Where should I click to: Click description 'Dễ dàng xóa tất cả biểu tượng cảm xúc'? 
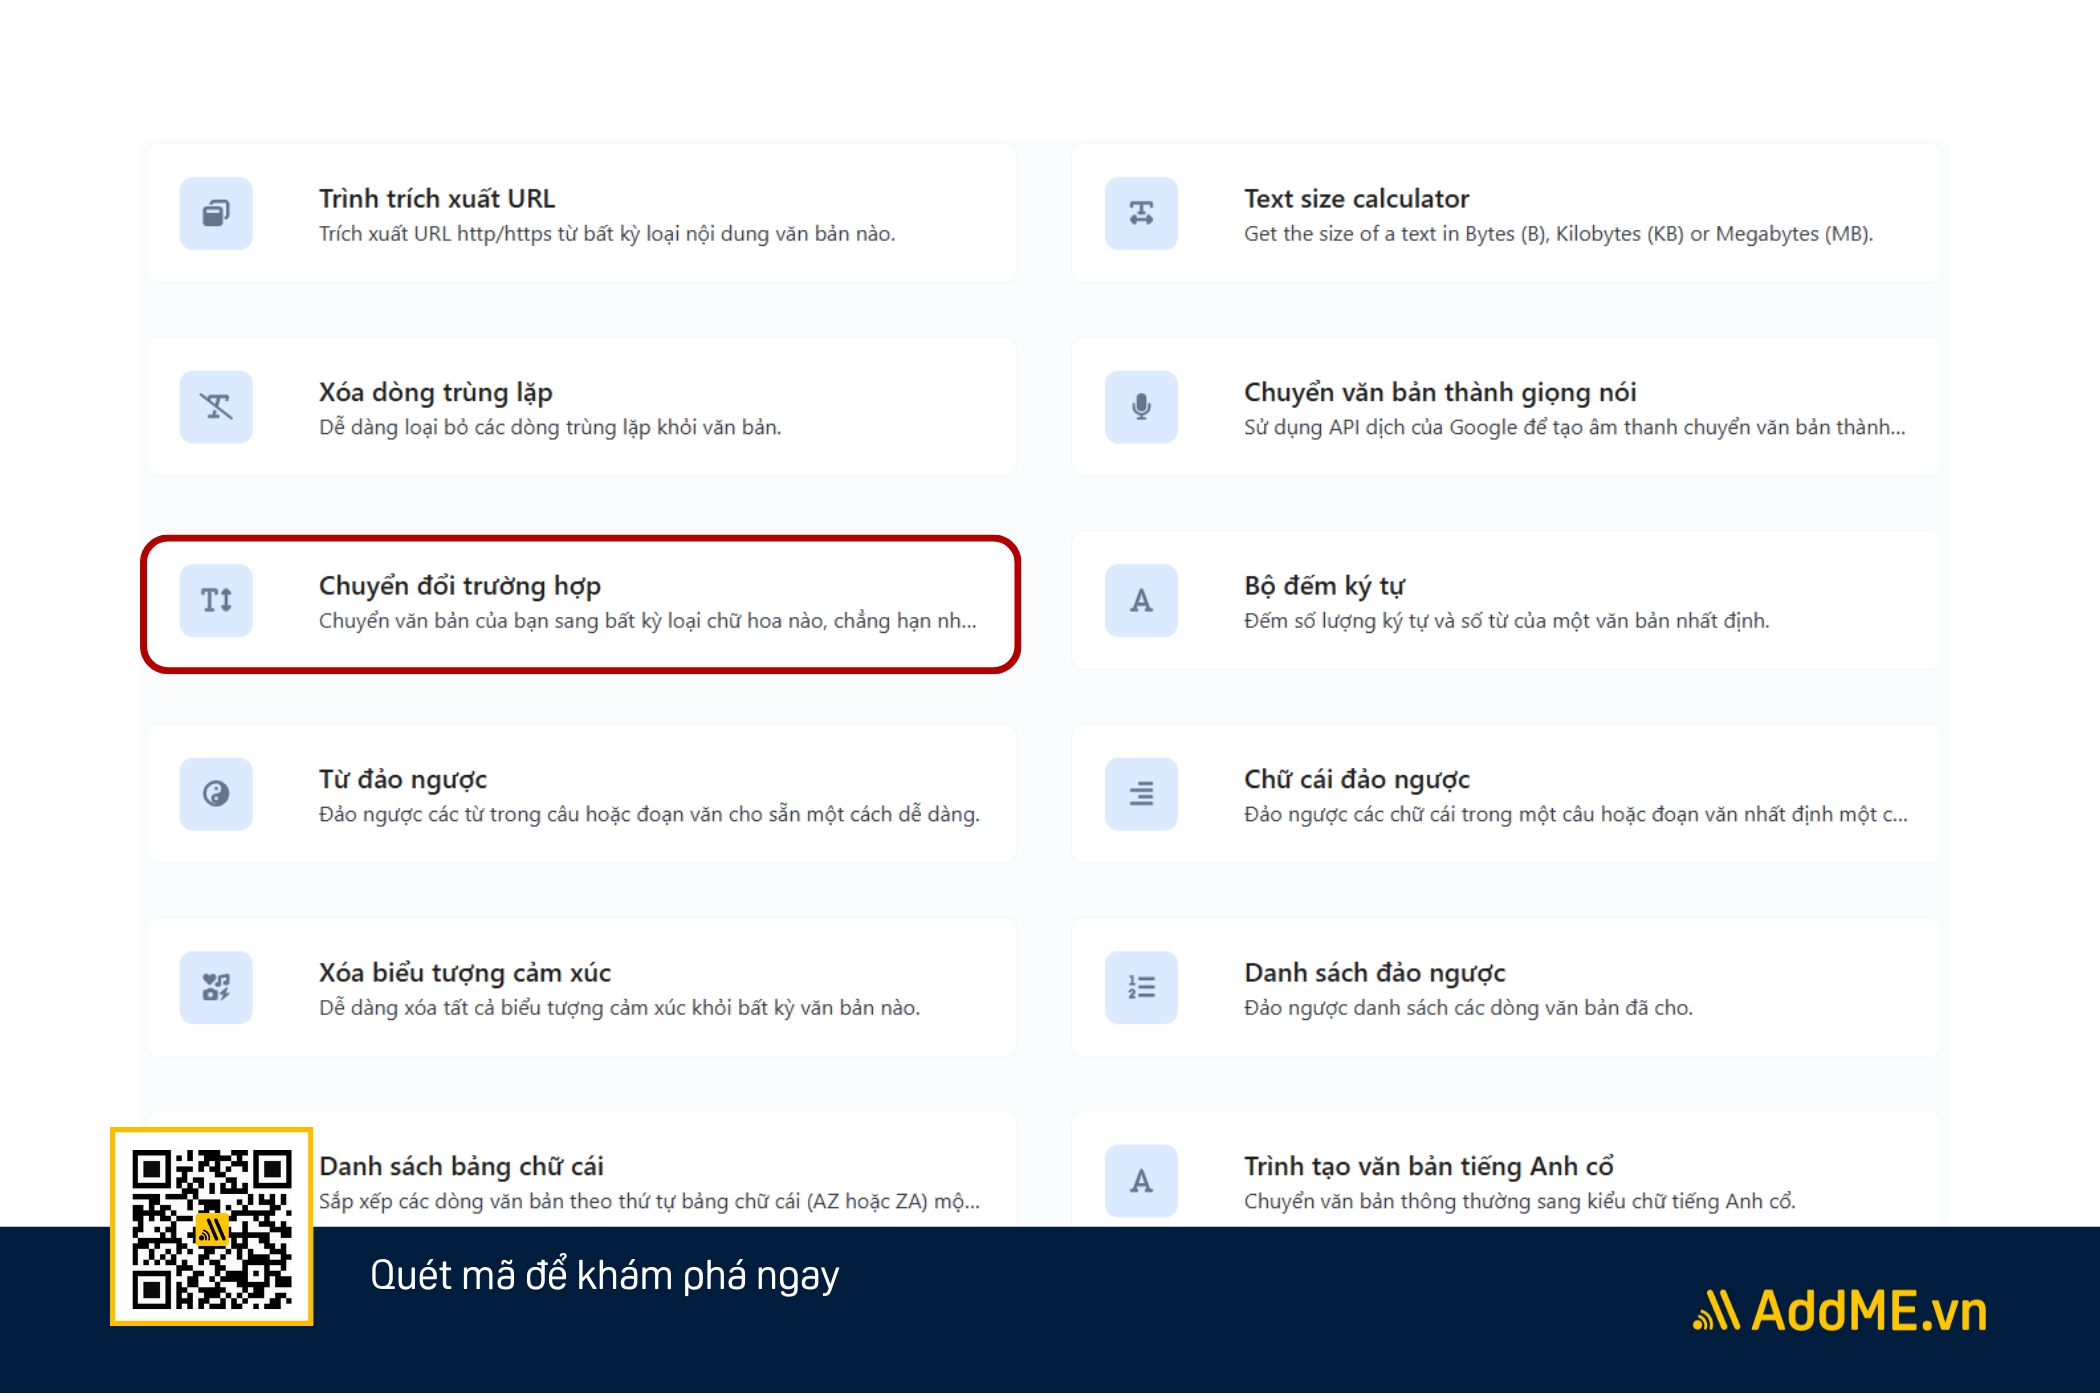619,1008
